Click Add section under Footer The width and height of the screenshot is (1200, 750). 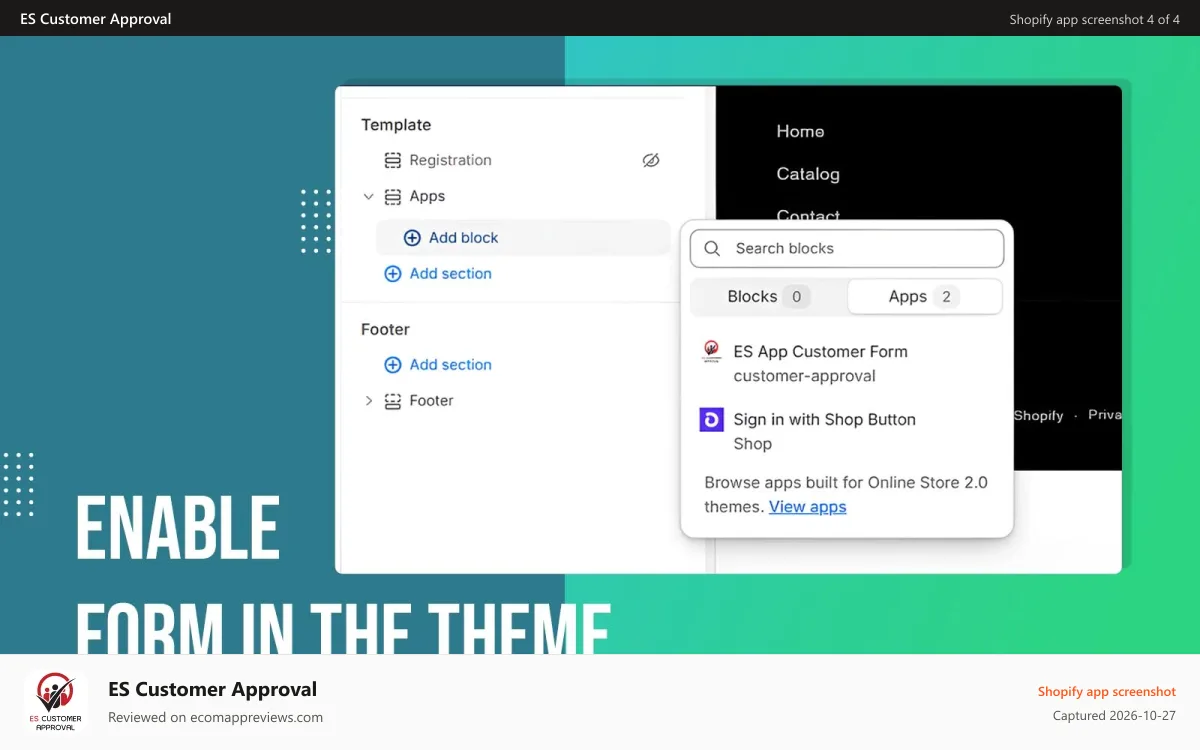click(x=438, y=365)
